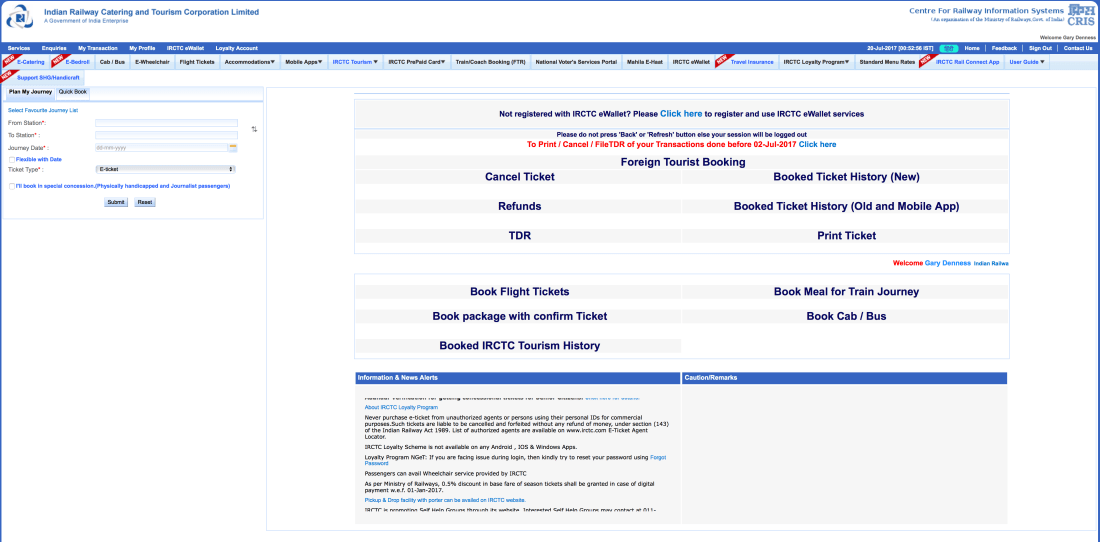Open the Enquiries menu
Image resolution: width=1100 pixels, height=542 pixels.
(54, 48)
